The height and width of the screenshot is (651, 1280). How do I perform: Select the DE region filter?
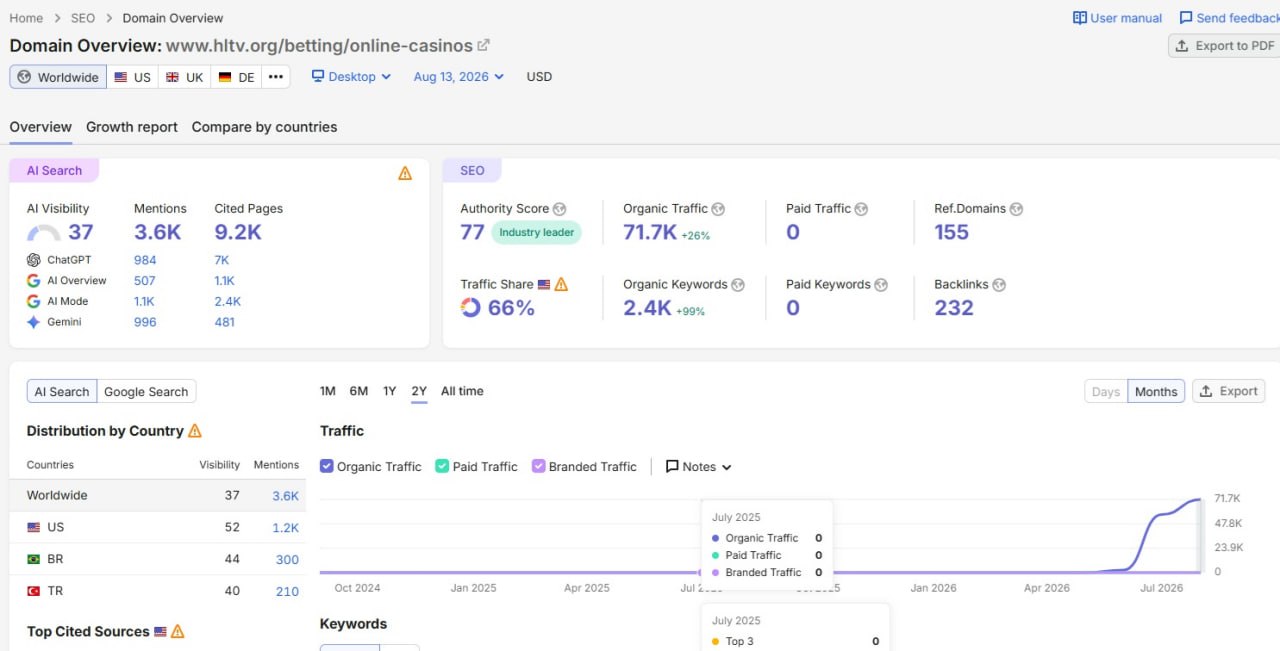point(237,77)
